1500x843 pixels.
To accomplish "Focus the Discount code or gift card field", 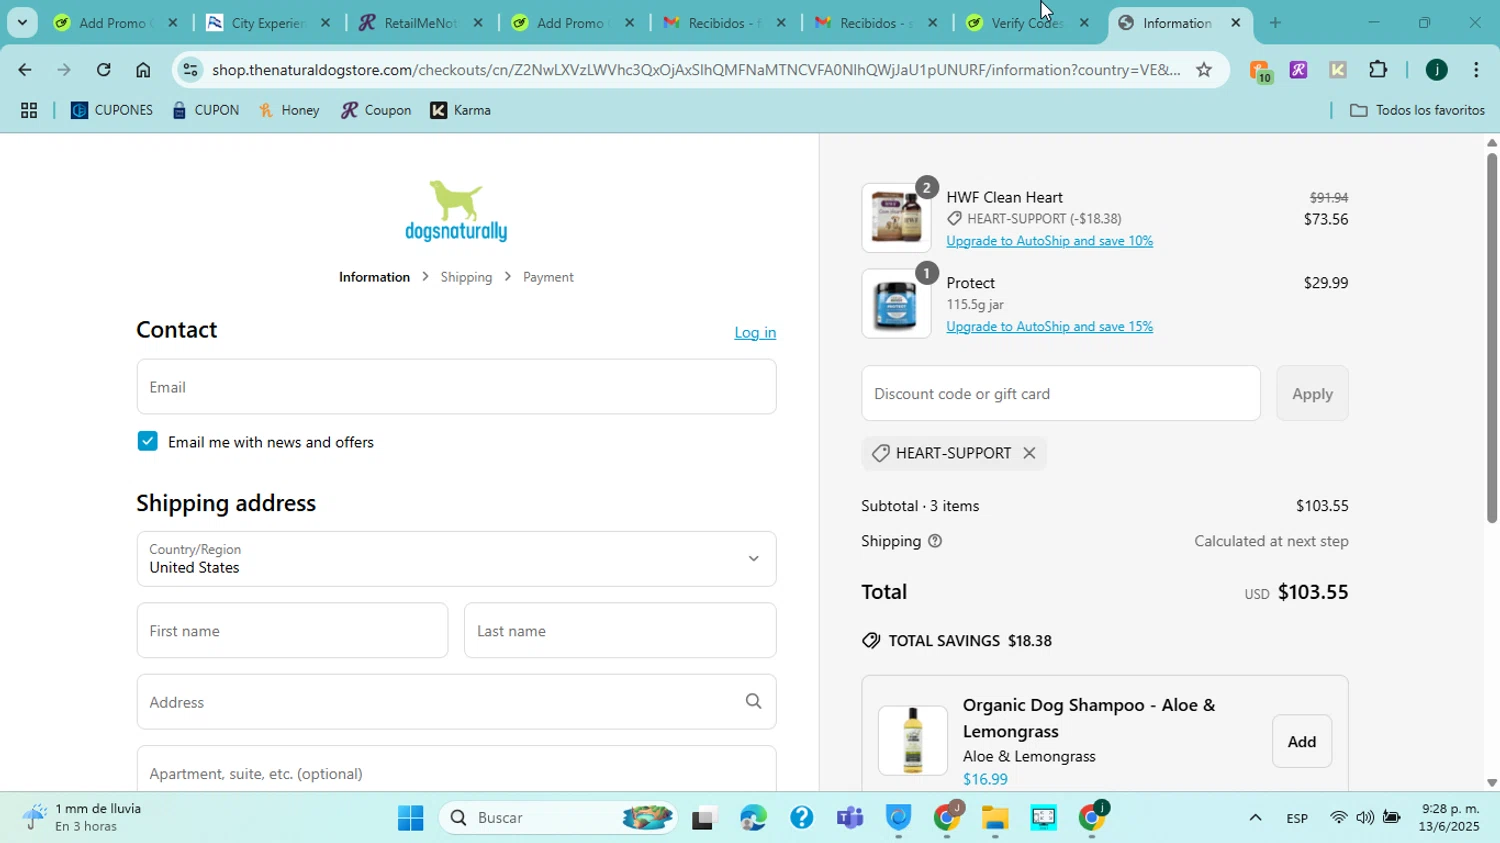I will pyautogui.click(x=1061, y=394).
